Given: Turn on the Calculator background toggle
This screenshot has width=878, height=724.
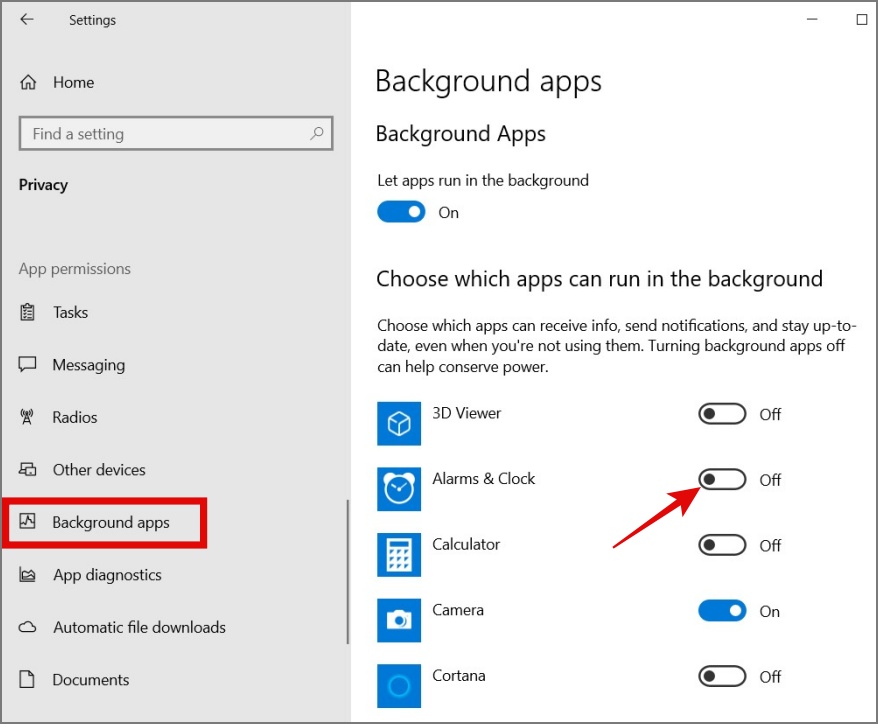Looking at the screenshot, I should coord(722,545).
